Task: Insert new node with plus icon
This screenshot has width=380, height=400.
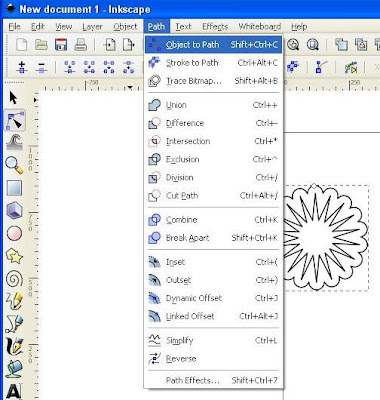Action: (22, 67)
